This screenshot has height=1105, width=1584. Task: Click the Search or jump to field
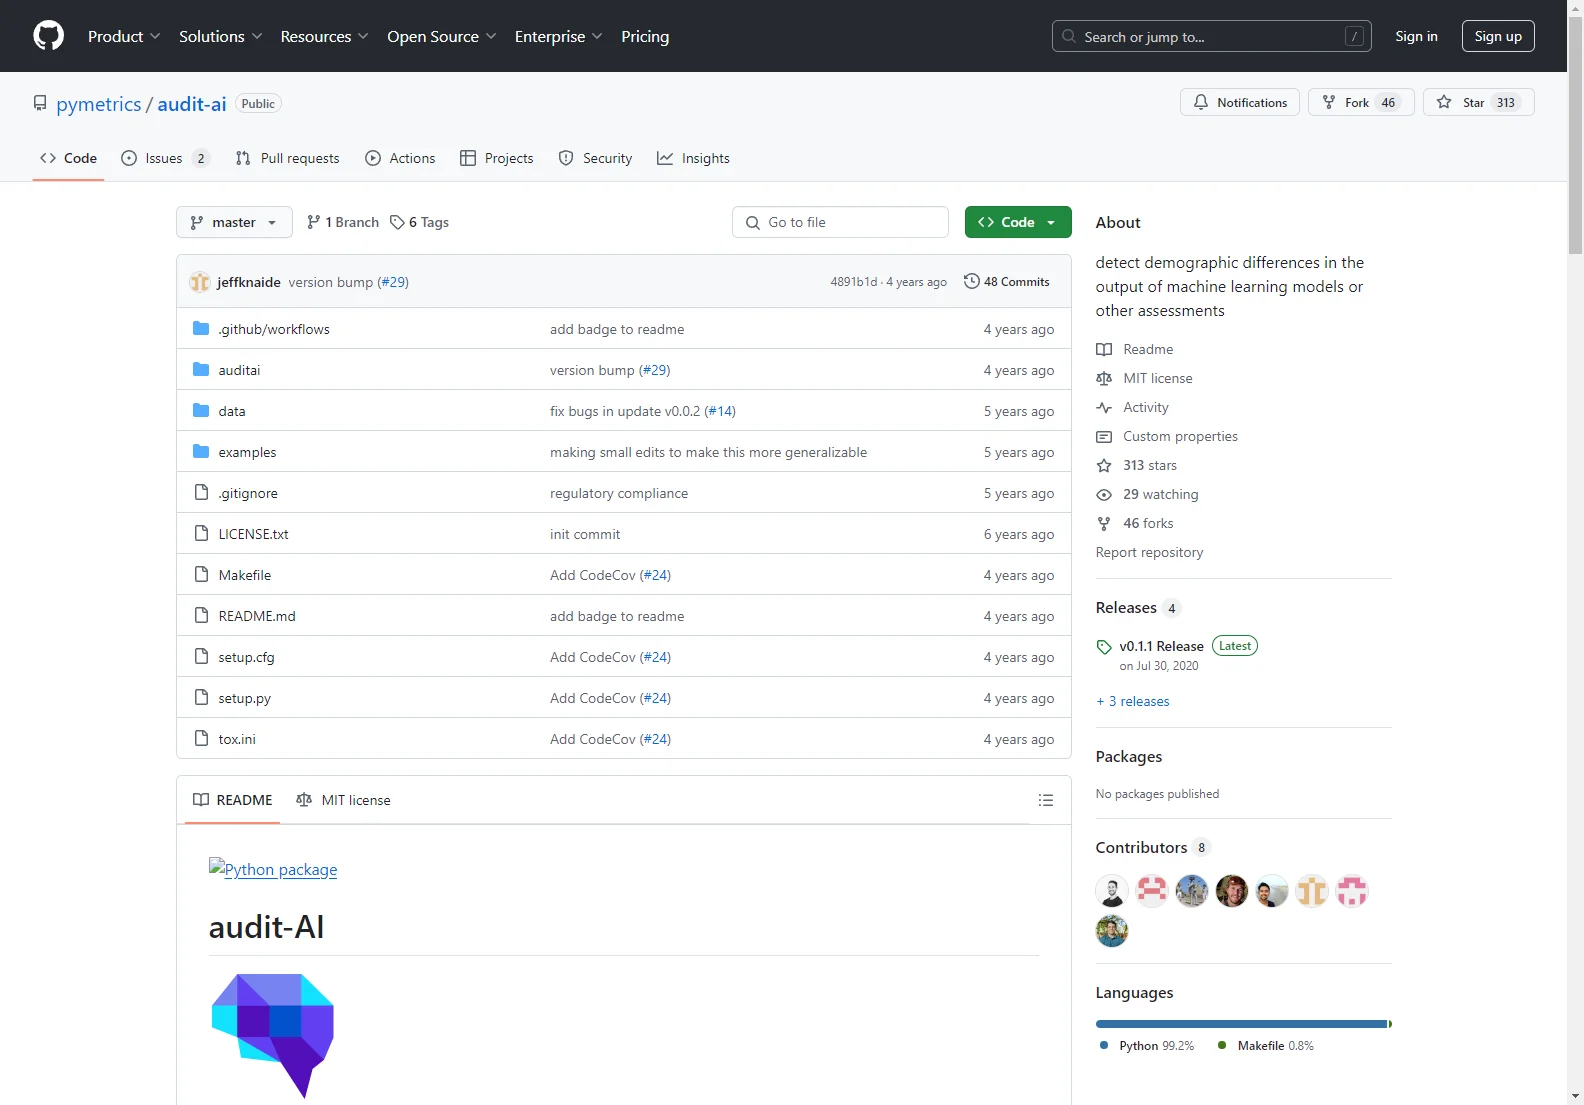1211,36
